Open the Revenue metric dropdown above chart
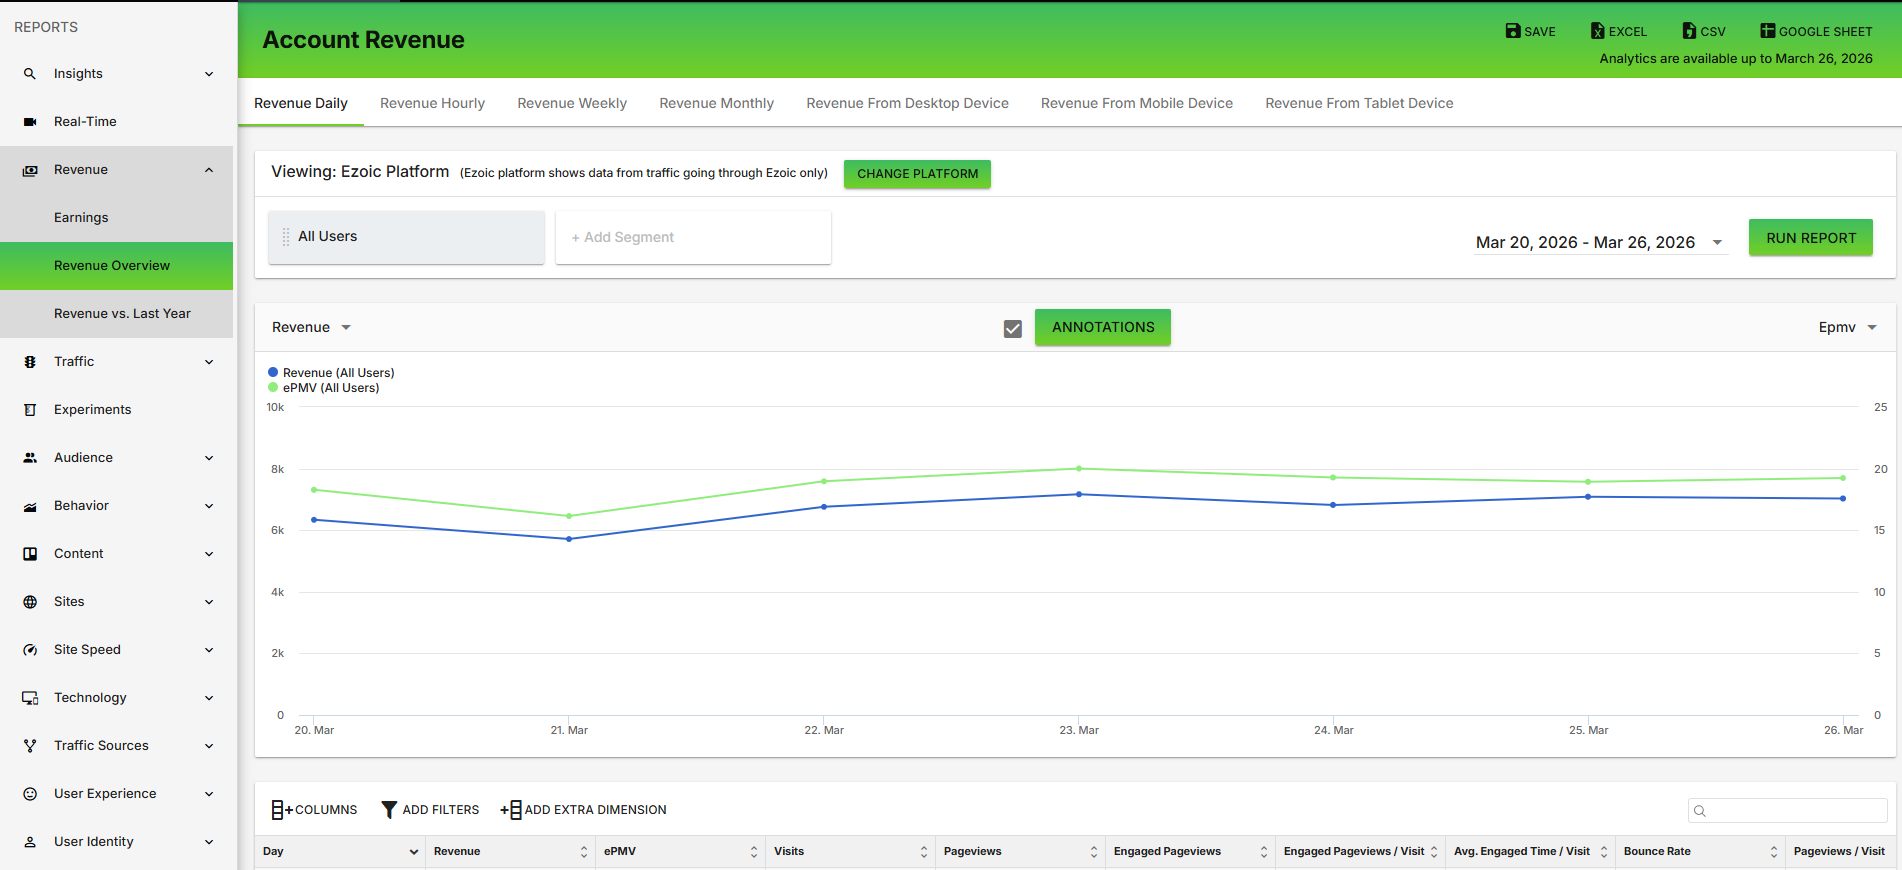This screenshot has height=870, width=1902. (312, 328)
